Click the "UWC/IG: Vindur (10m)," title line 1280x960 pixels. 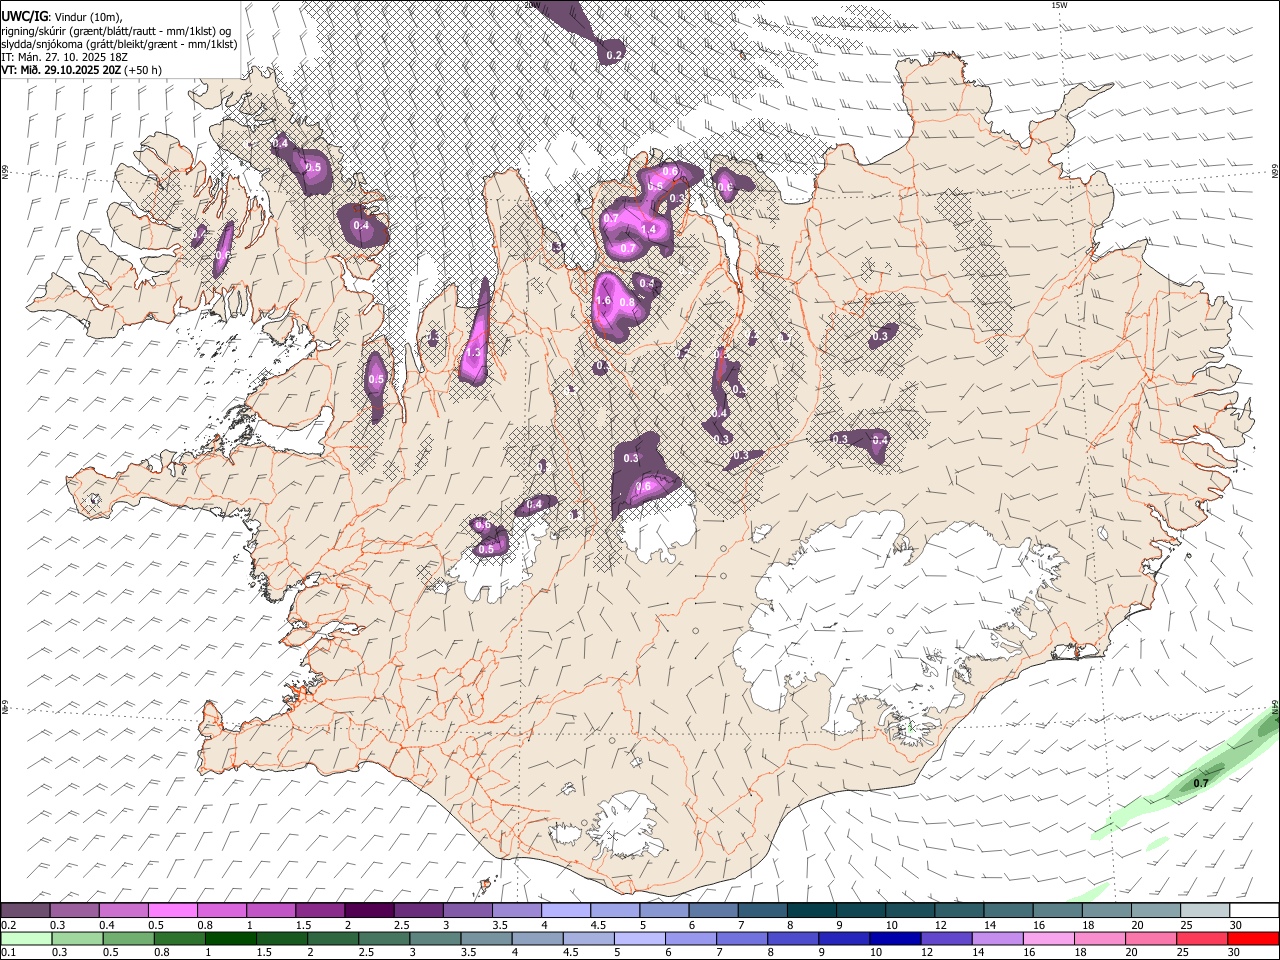point(61,17)
